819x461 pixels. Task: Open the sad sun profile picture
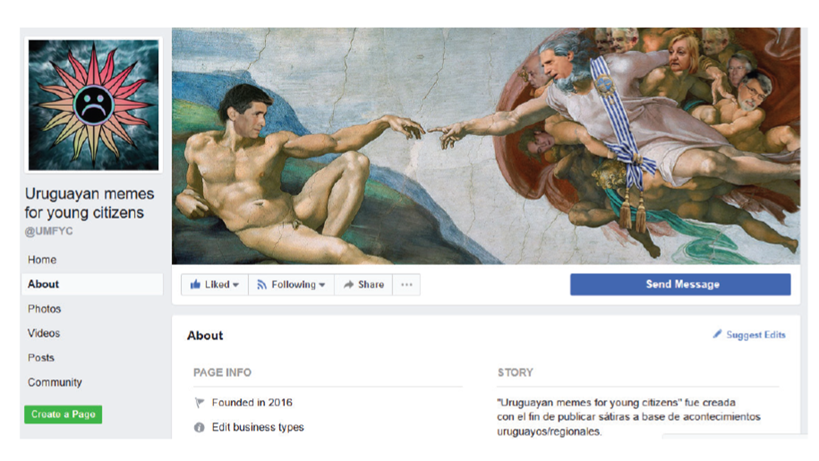click(x=93, y=105)
